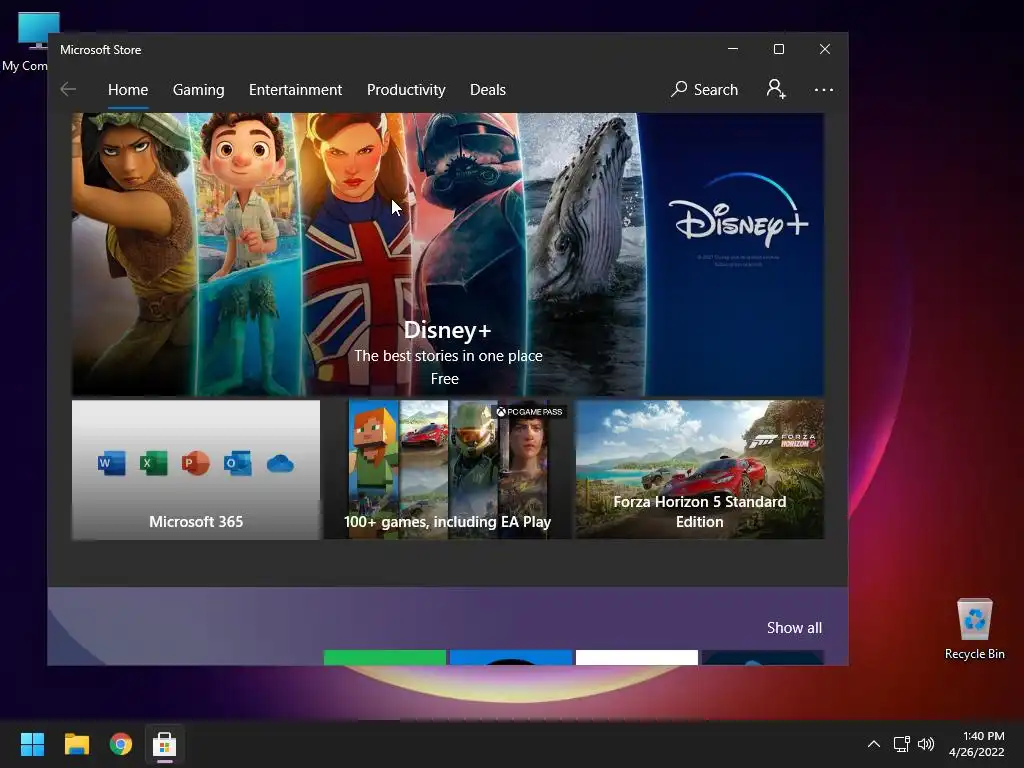Open 100+ games including EA Play tile
The image size is (1024, 768).
[x=447, y=470]
